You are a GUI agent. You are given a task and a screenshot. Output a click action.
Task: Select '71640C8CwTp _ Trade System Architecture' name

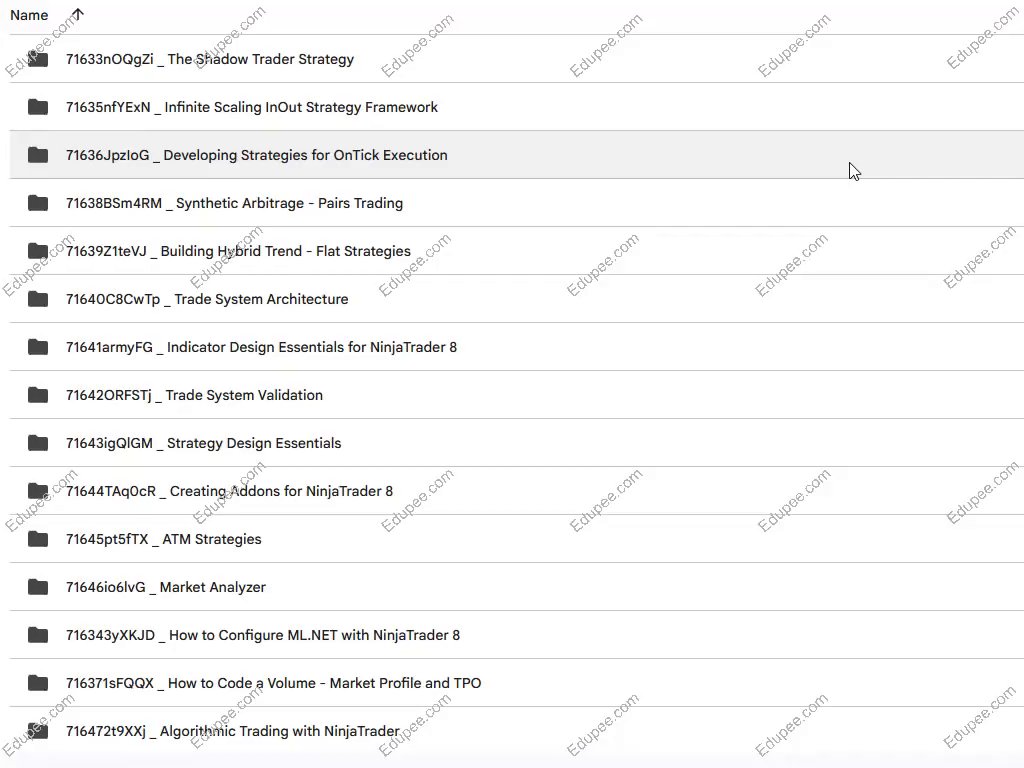click(207, 299)
